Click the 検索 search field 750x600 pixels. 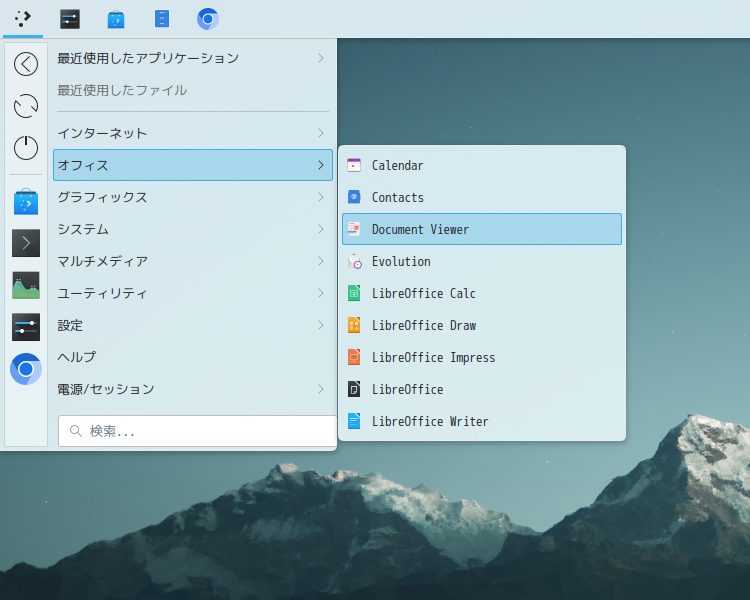pos(197,431)
